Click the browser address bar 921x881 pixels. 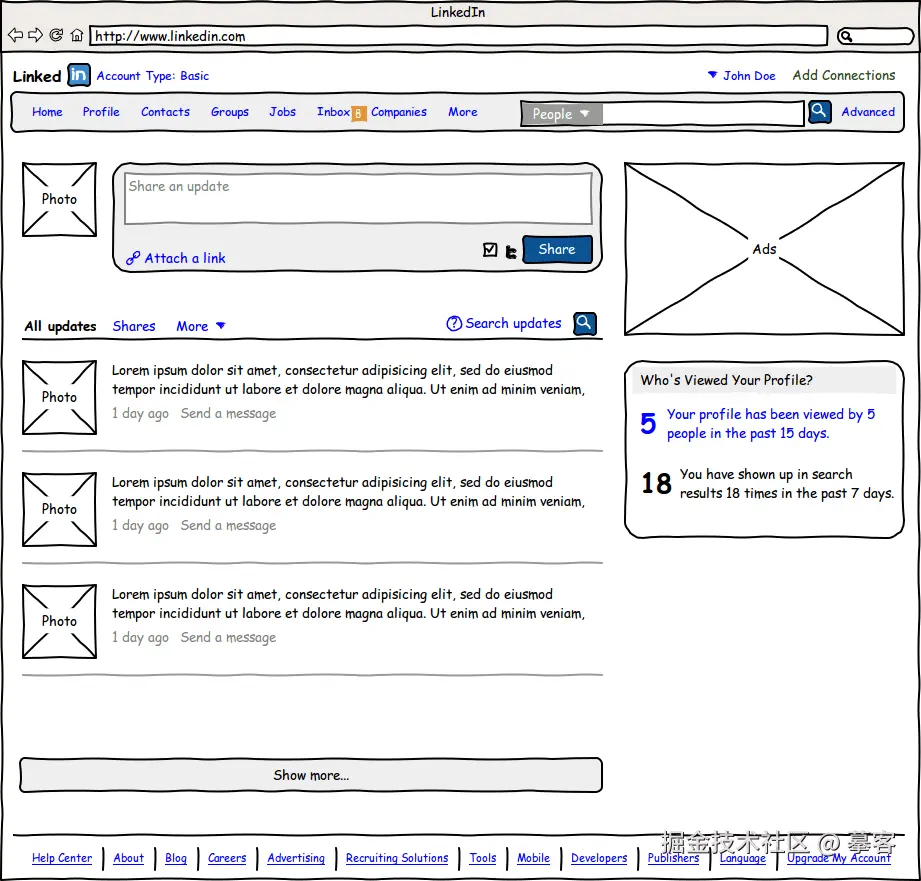pyautogui.click(x=458, y=36)
